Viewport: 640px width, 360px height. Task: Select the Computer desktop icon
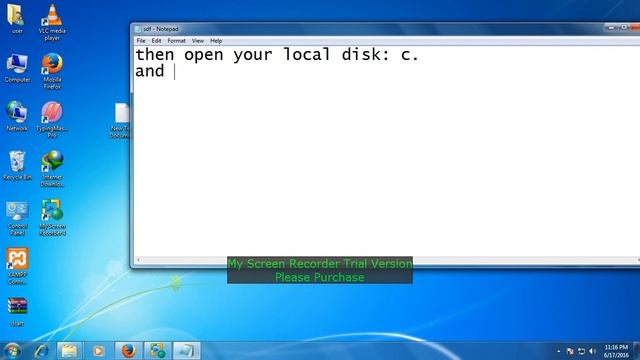tap(17, 68)
